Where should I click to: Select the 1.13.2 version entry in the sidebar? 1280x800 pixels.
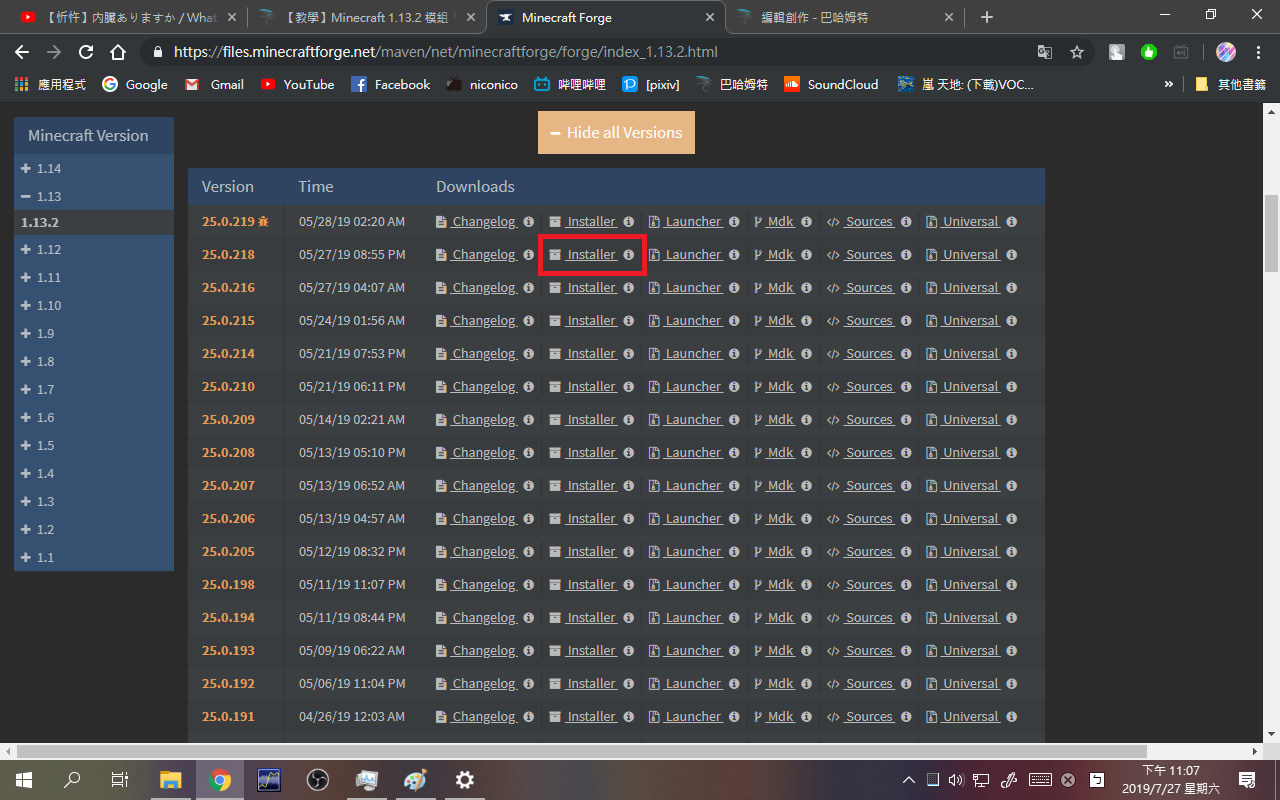click(x=93, y=223)
